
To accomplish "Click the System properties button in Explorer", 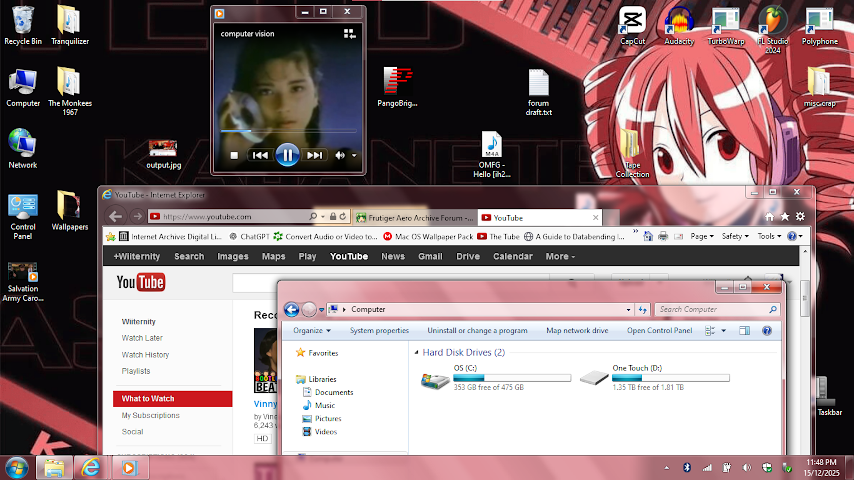I will 379,330.
